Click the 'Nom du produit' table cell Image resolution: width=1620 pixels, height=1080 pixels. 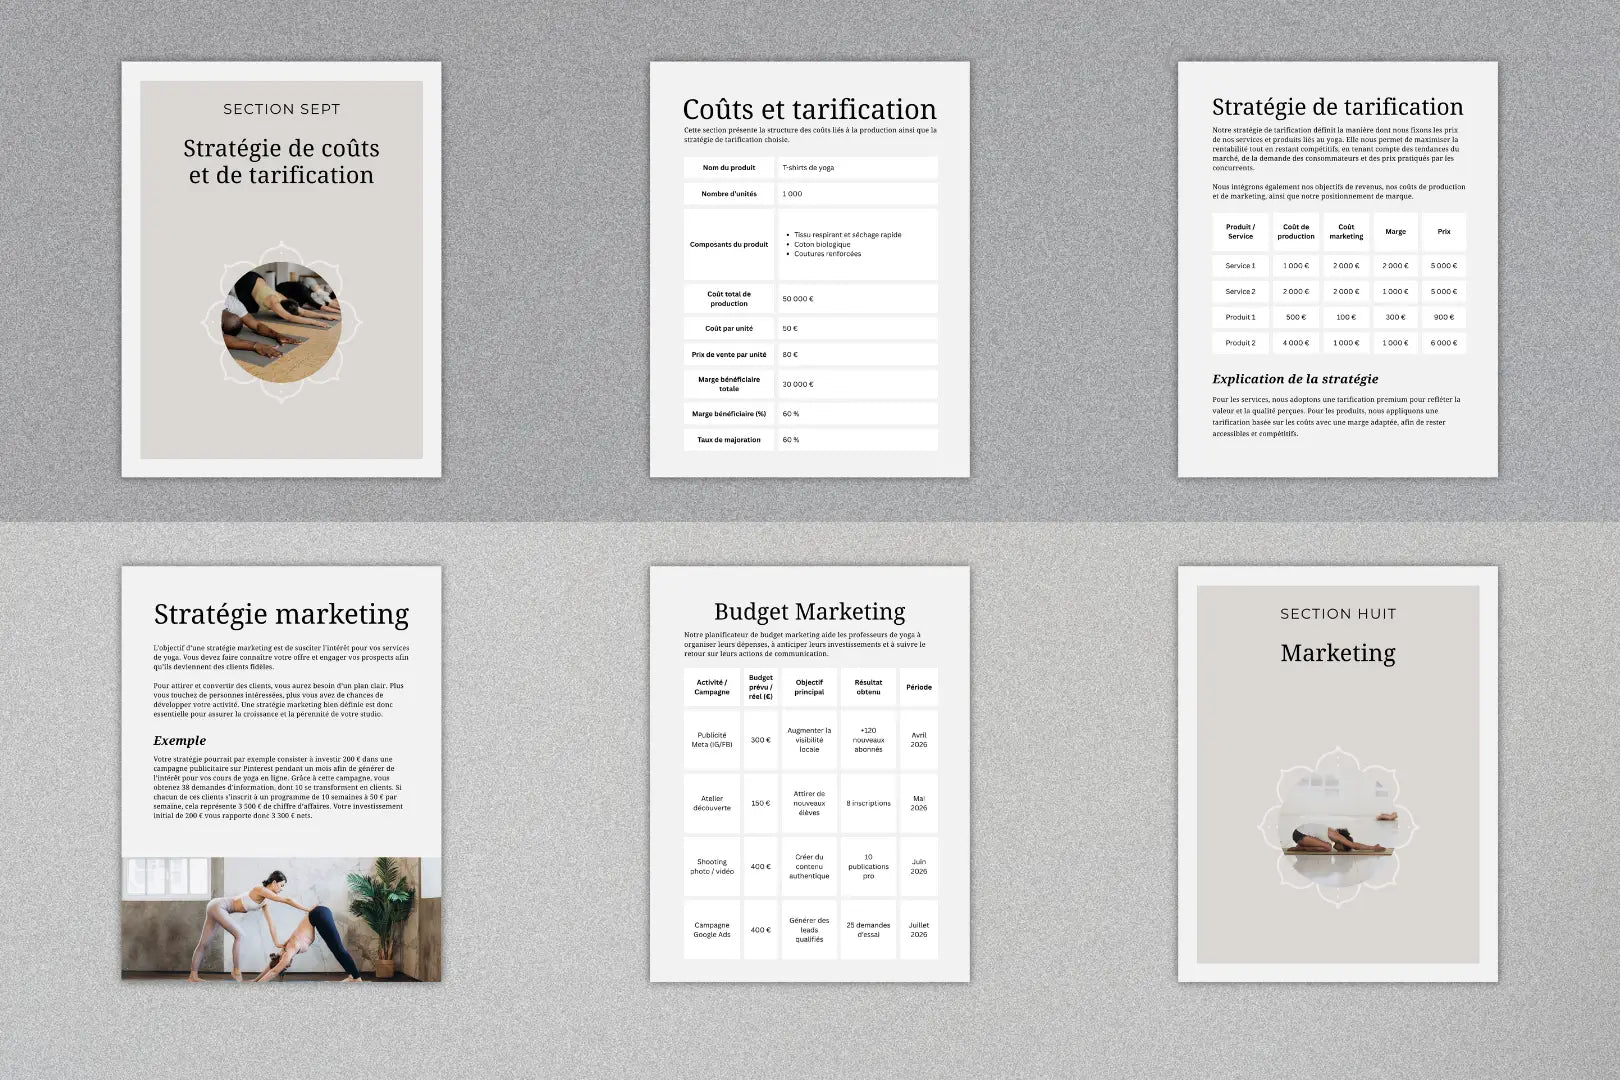point(729,168)
